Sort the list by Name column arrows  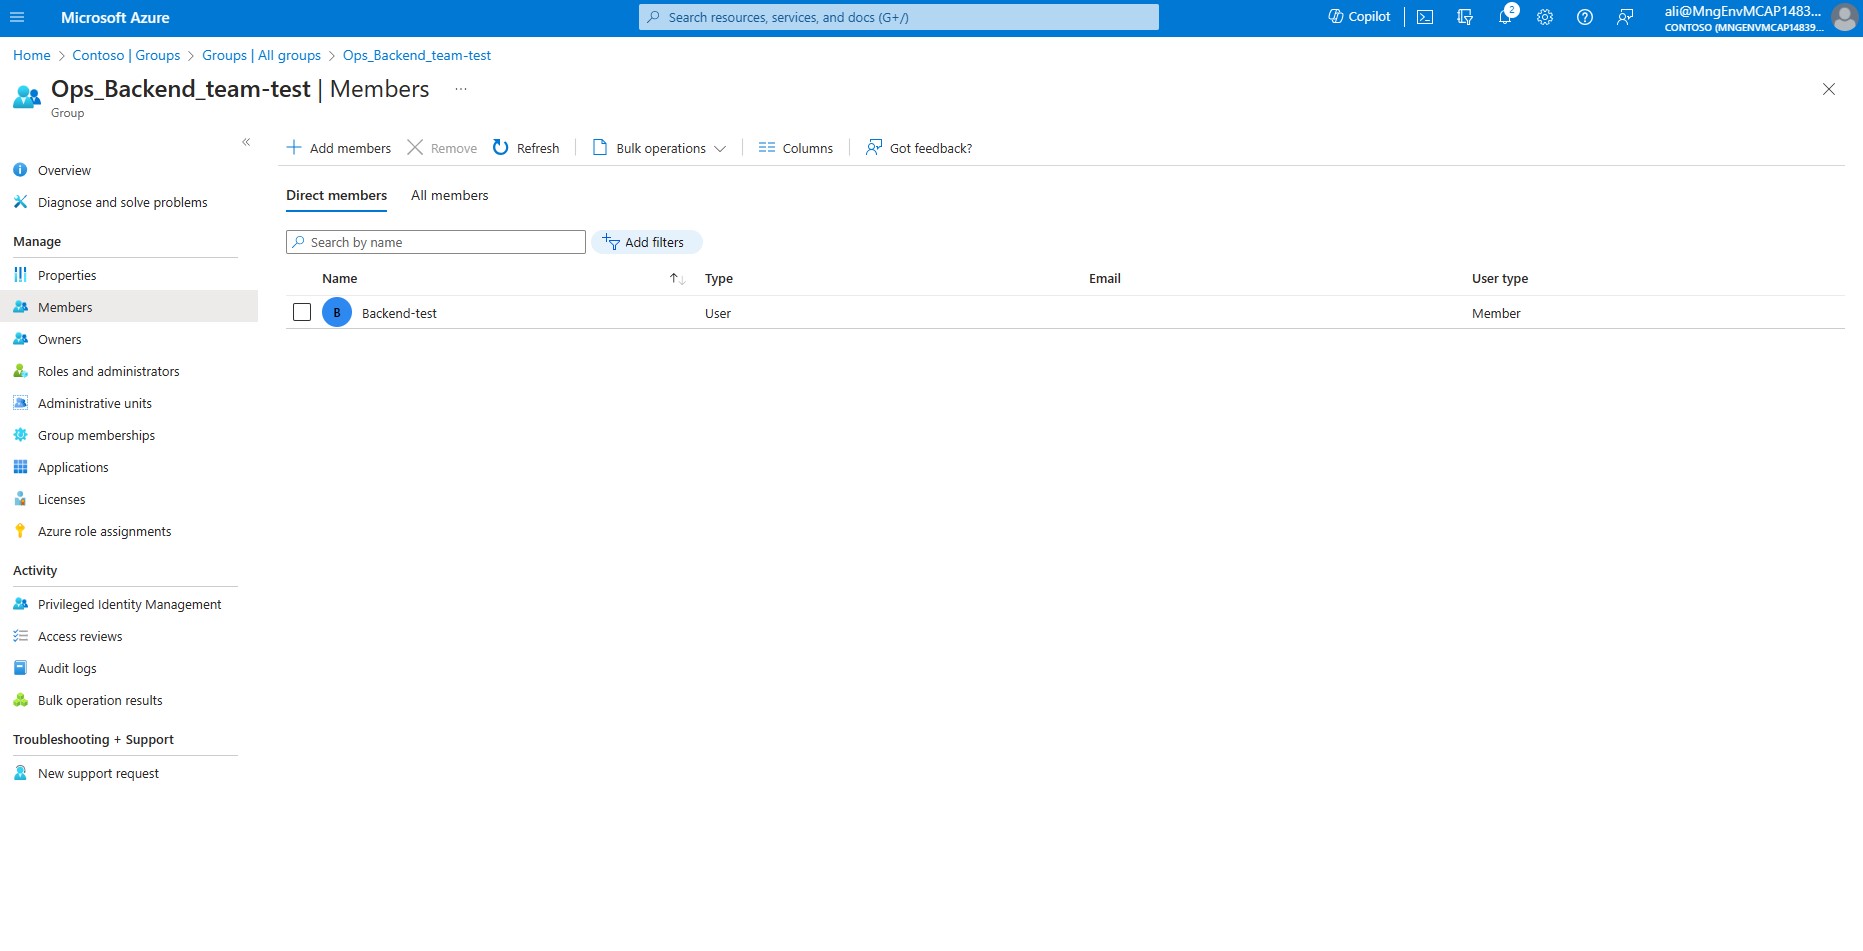click(677, 279)
